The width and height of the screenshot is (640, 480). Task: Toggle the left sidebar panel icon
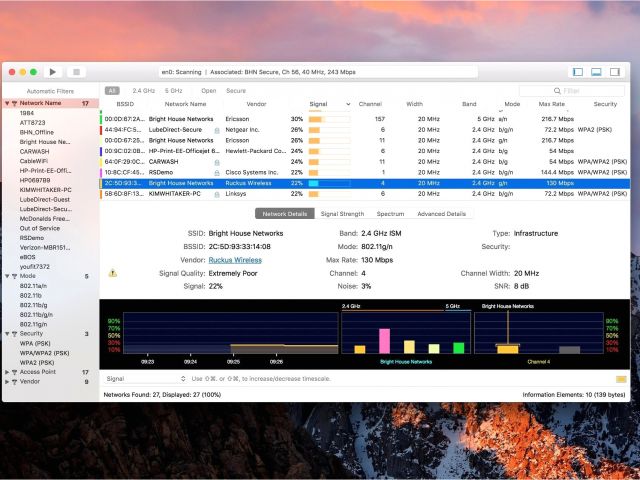577,72
